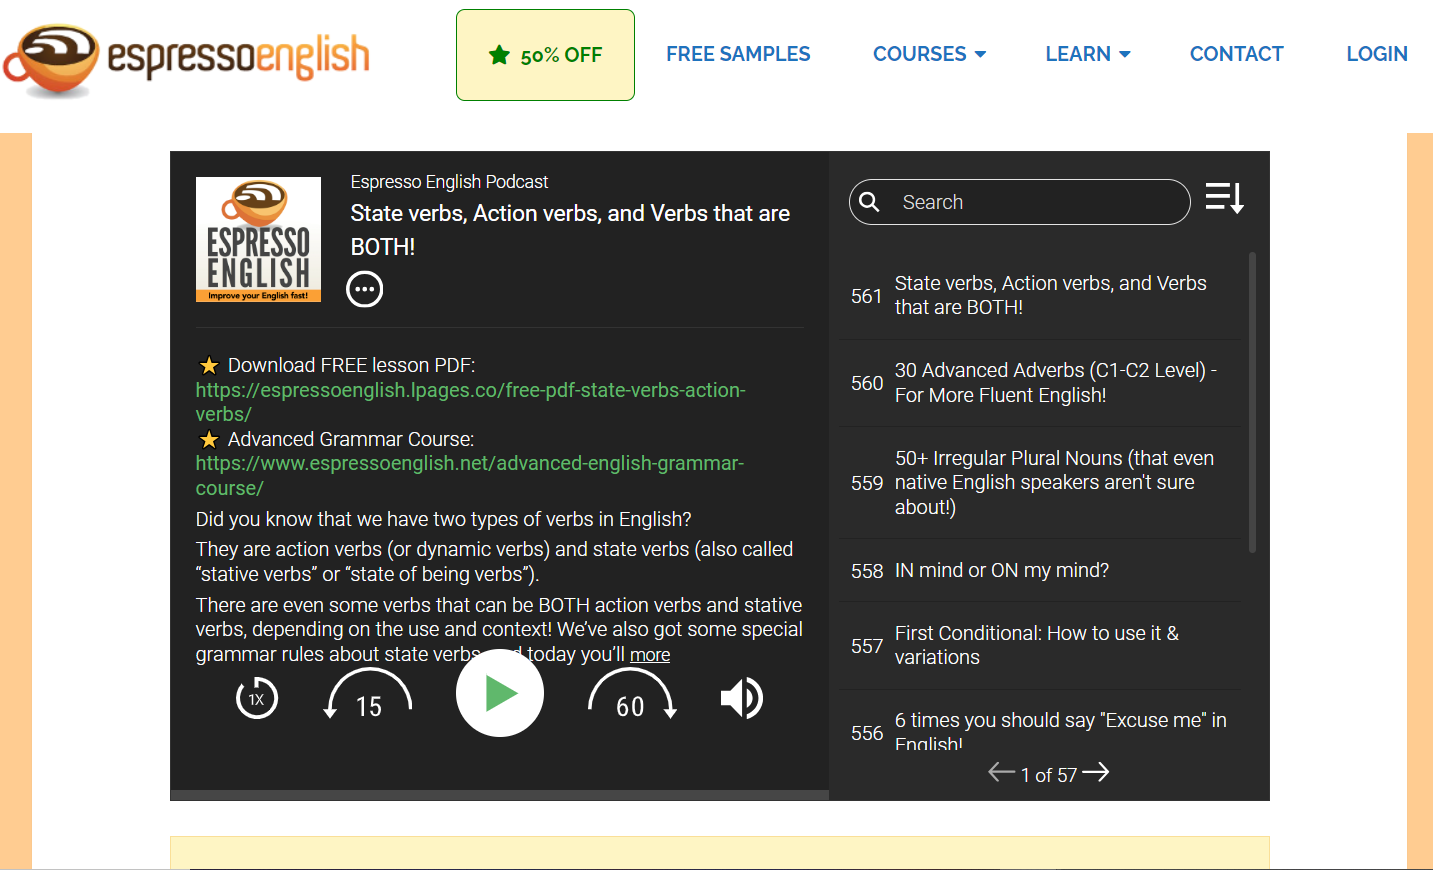
Task: Click the Espresso English logo
Action: (x=187, y=60)
